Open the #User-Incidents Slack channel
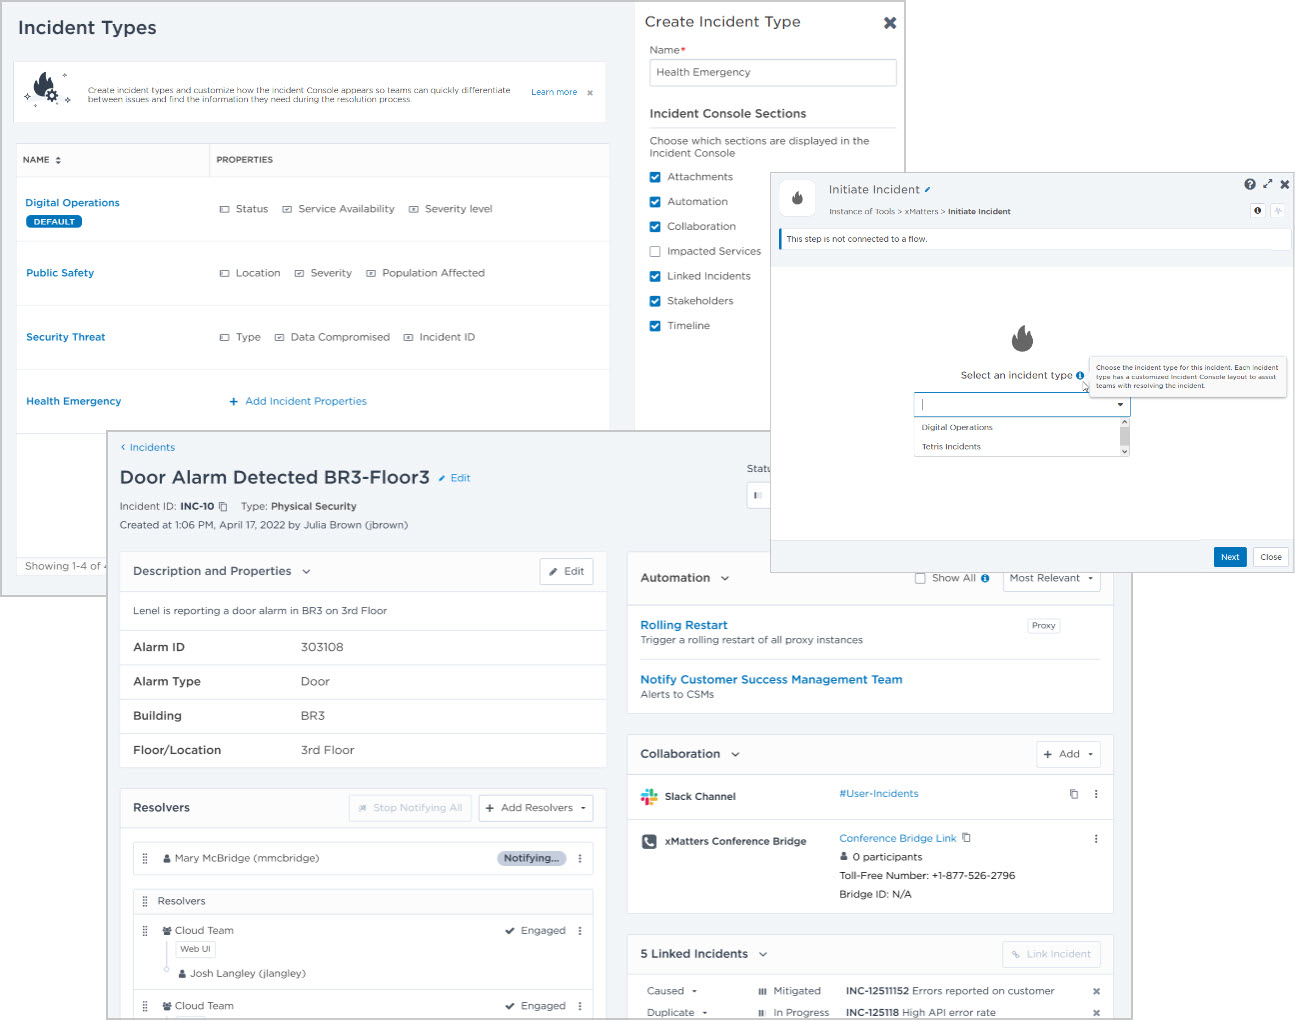This screenshot has height=1020, width=1295. (x=879, y=794)
